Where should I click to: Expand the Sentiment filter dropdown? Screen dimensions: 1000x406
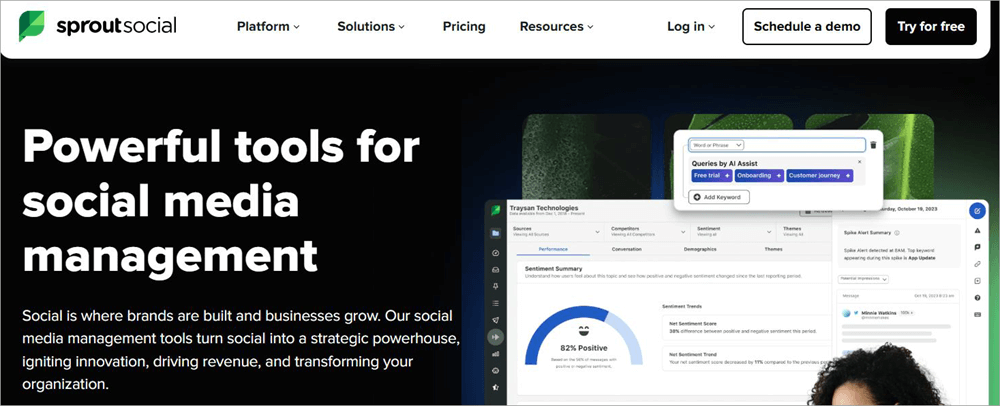coord(733,231)
